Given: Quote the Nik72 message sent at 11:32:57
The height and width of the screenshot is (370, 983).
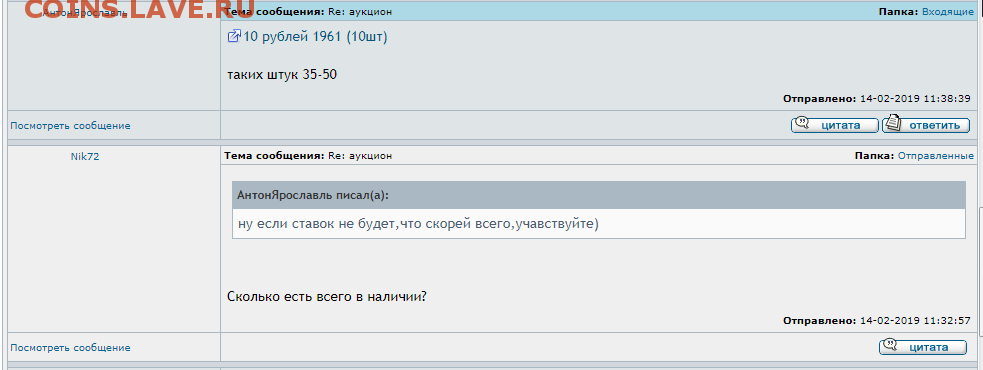Looking at the screenshot, I should (x=922, y=346).
